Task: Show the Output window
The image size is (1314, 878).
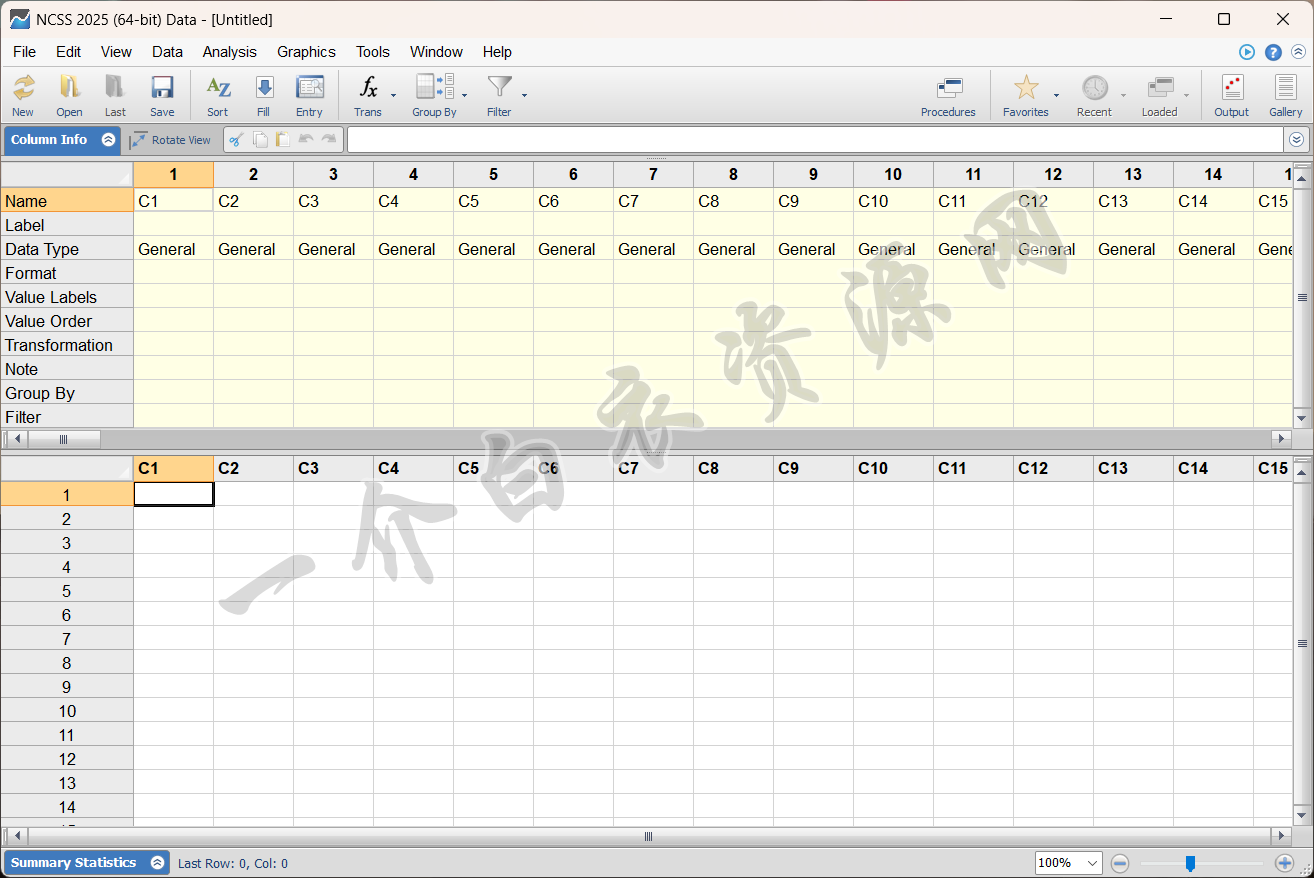Action: click(1231, 95)
